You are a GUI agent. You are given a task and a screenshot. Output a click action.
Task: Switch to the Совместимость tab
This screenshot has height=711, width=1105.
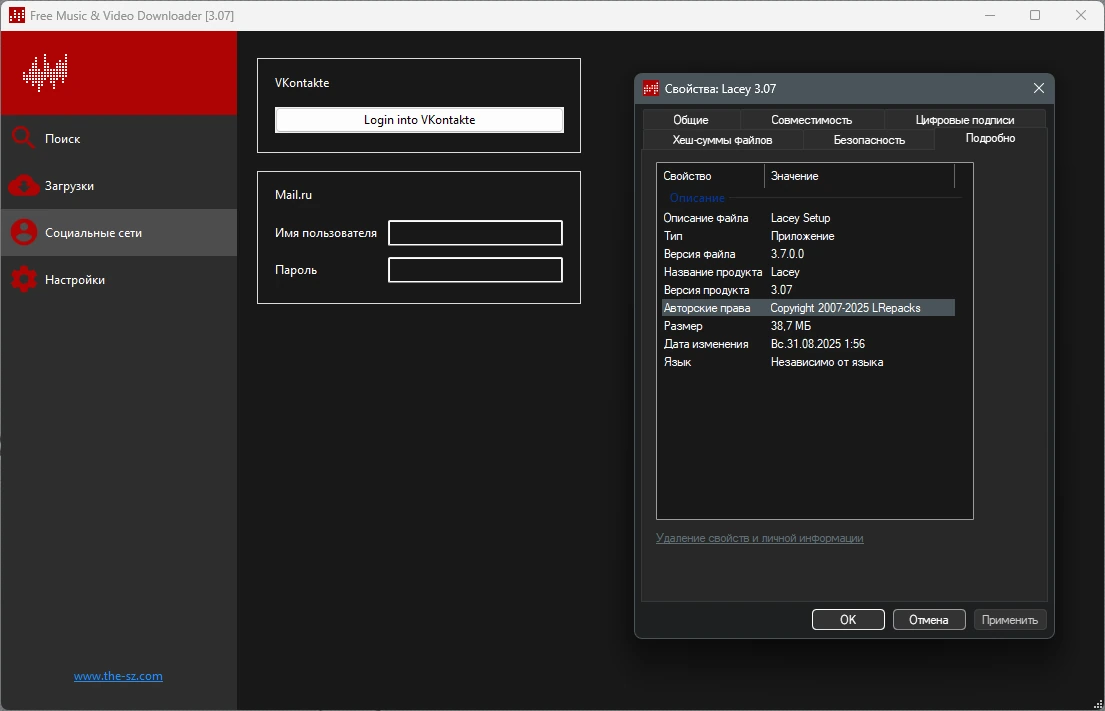tap(811, 120)
